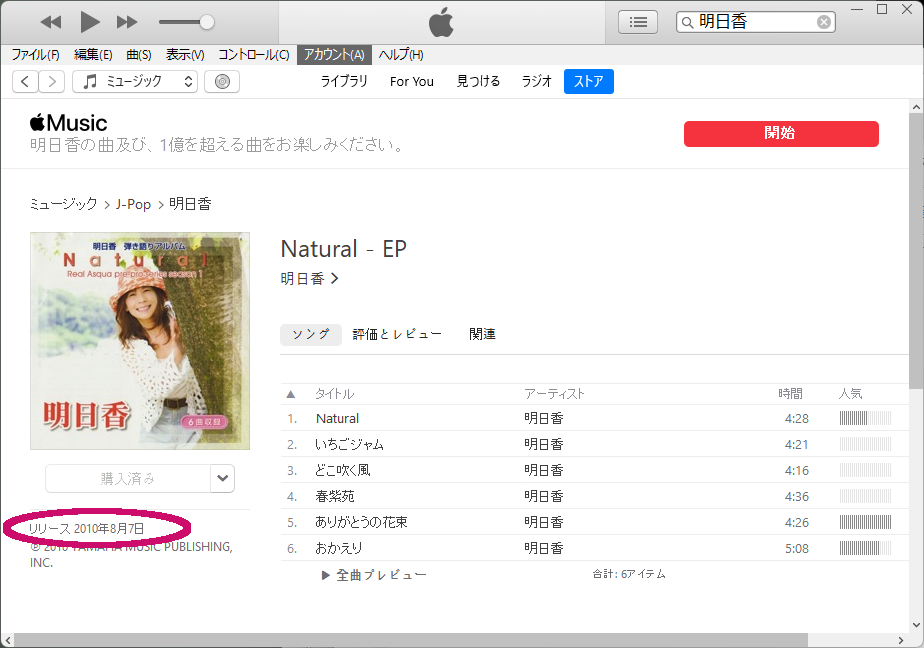This screenshot has width=924, height=648.
Task: Click the search magnifier icon
Action: (687, 23)
